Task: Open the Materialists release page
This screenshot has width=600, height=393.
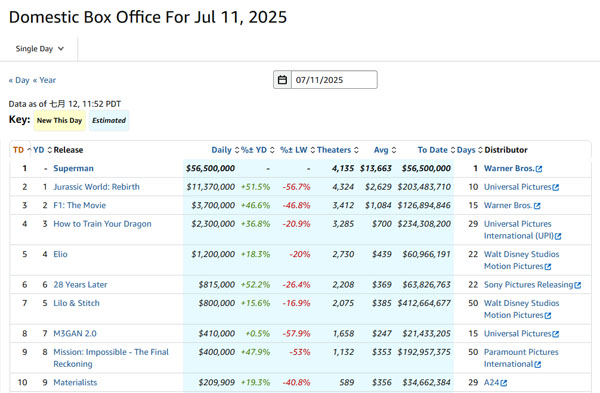Action: coord(75,382)
